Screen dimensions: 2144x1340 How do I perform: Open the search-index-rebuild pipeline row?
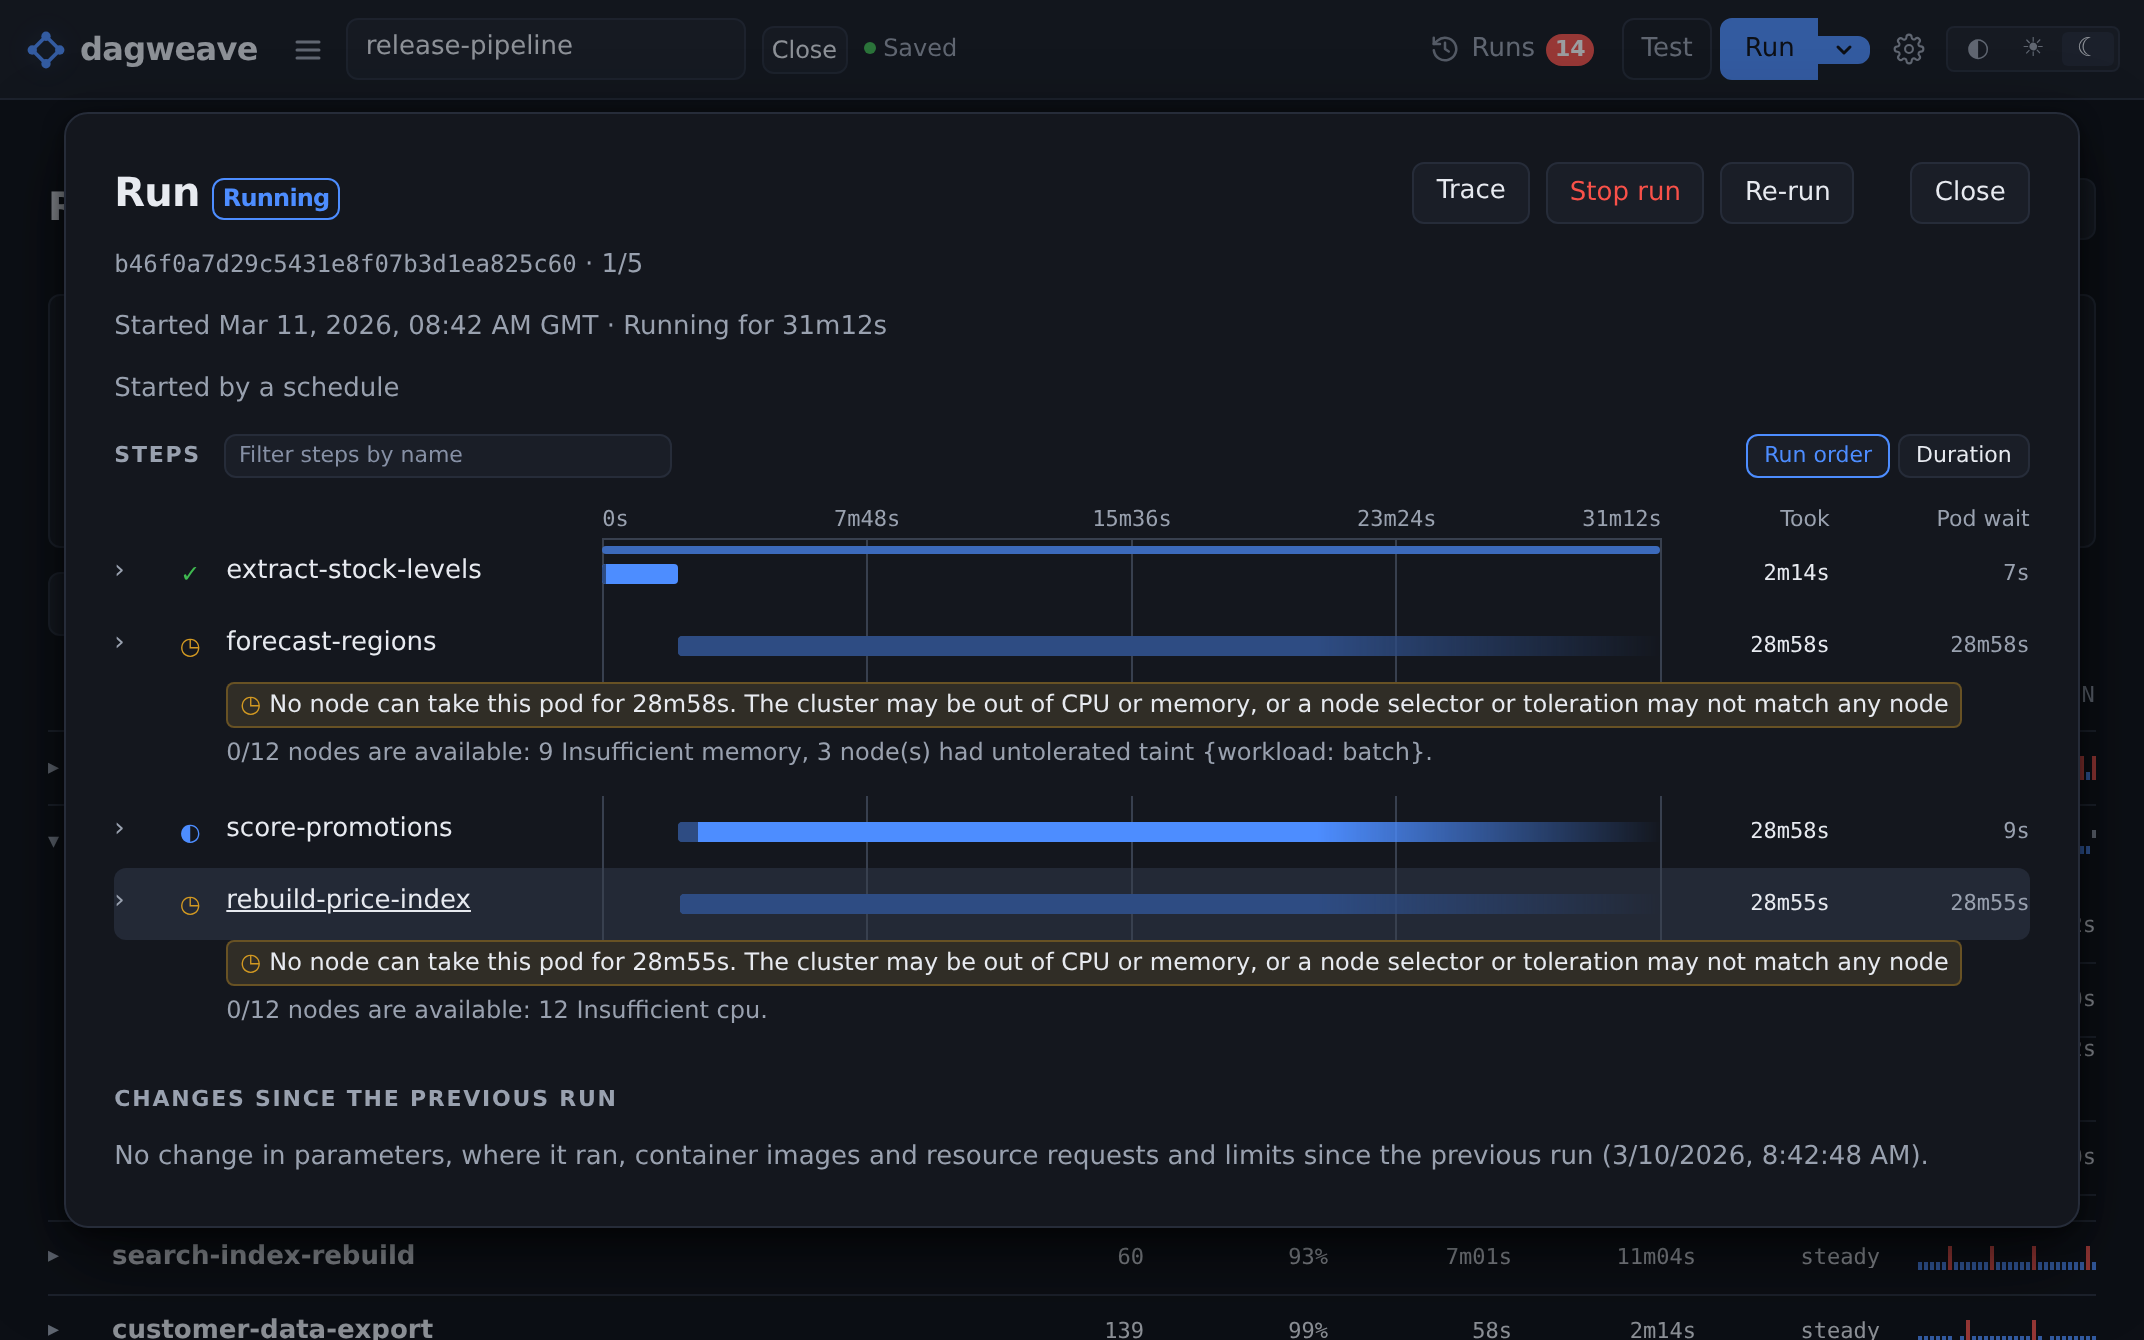(x=1072, y=1256)
